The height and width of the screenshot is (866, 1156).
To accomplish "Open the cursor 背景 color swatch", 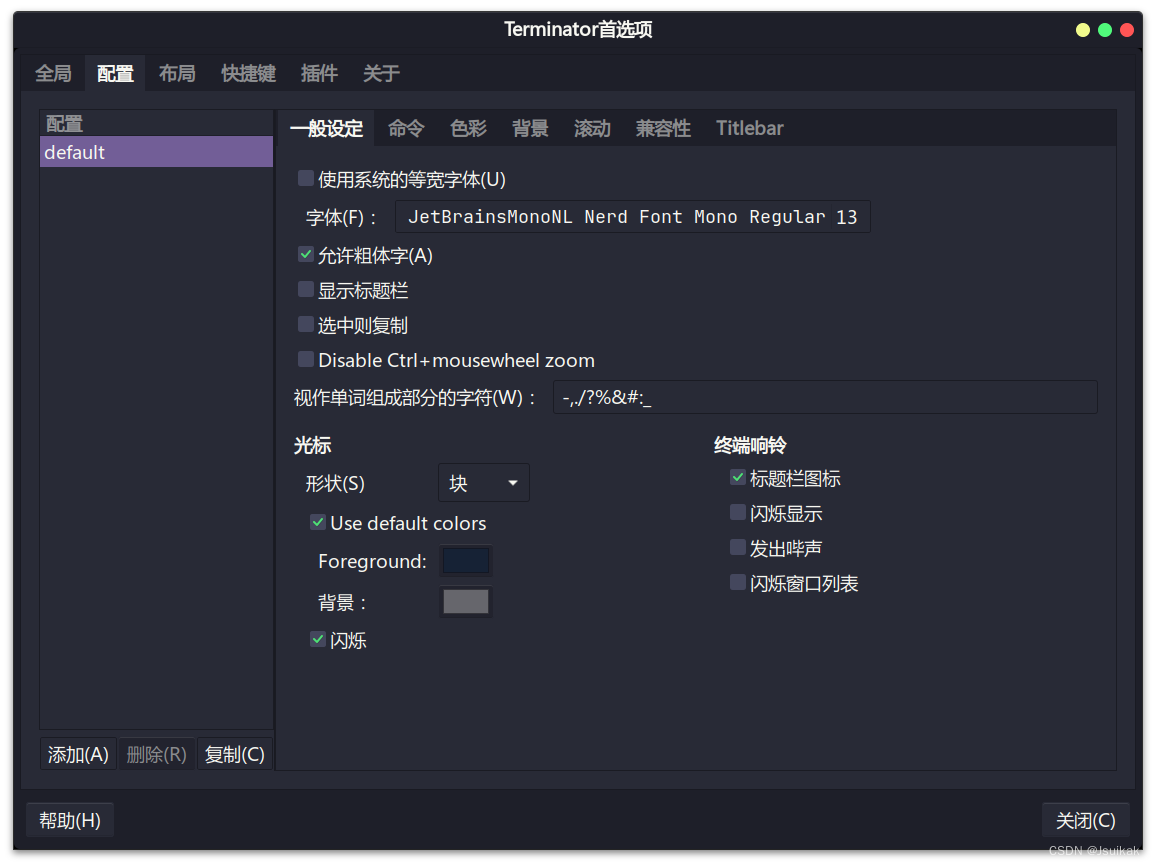I will (465, 602).
